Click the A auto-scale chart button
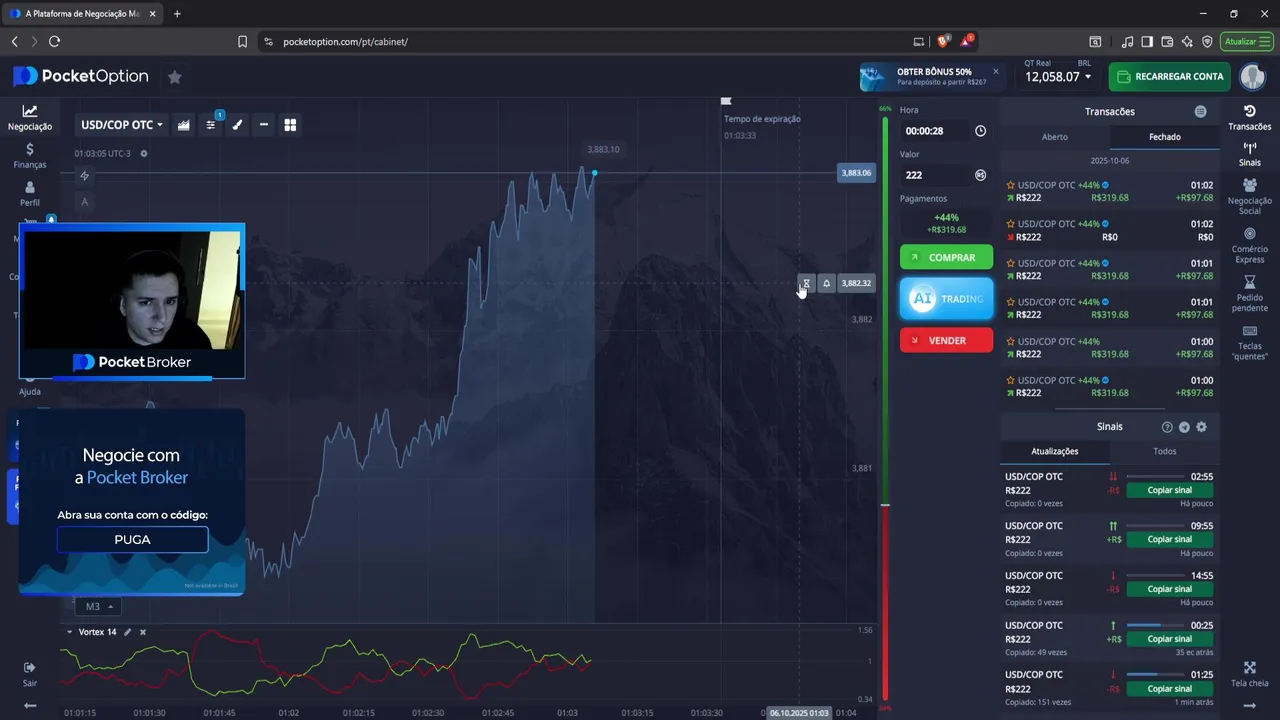1280x720 pixels. (x=85, y=202)
